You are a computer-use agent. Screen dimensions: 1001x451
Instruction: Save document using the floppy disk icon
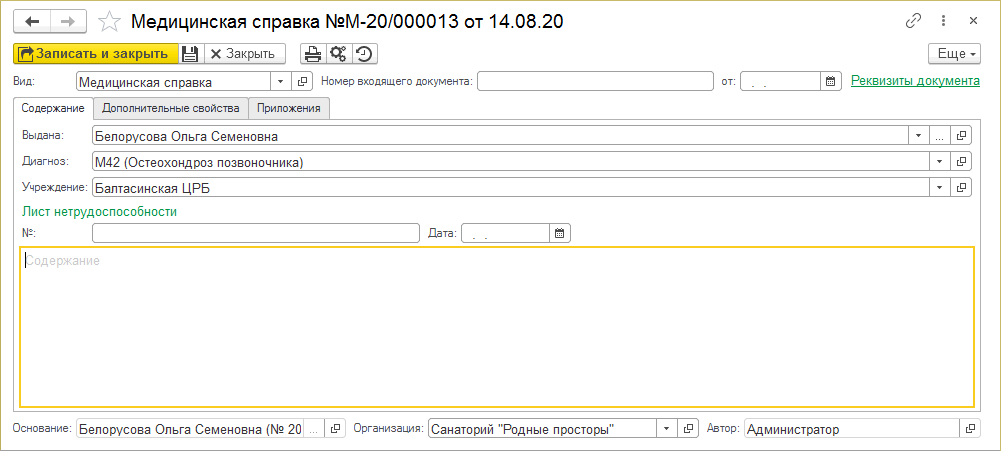190,54
